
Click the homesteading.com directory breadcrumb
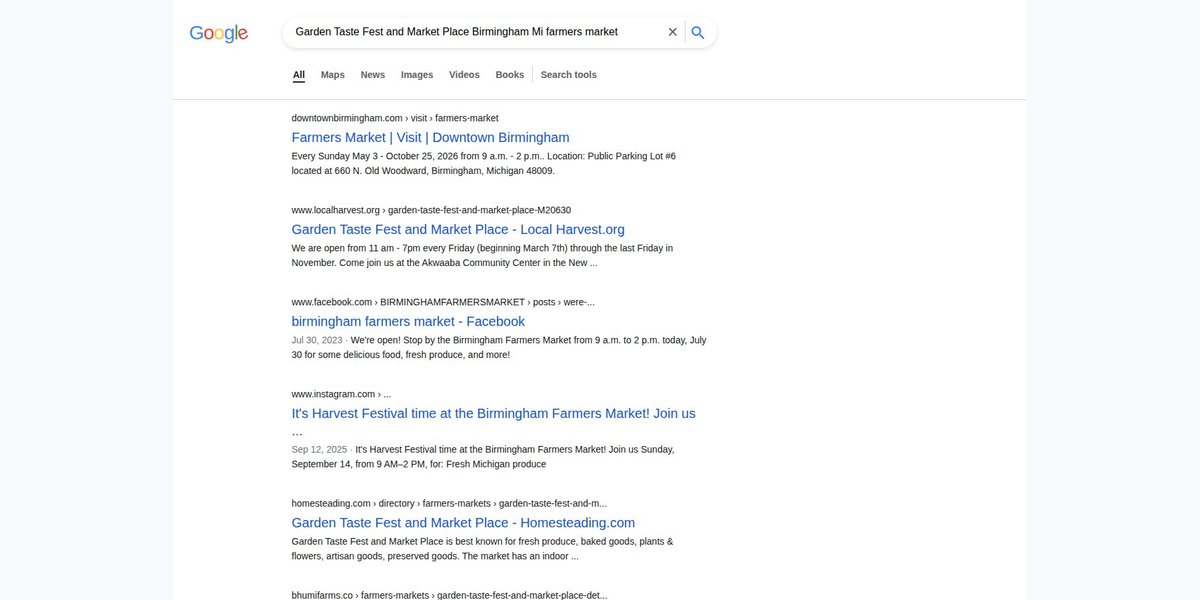coord(449,504)
